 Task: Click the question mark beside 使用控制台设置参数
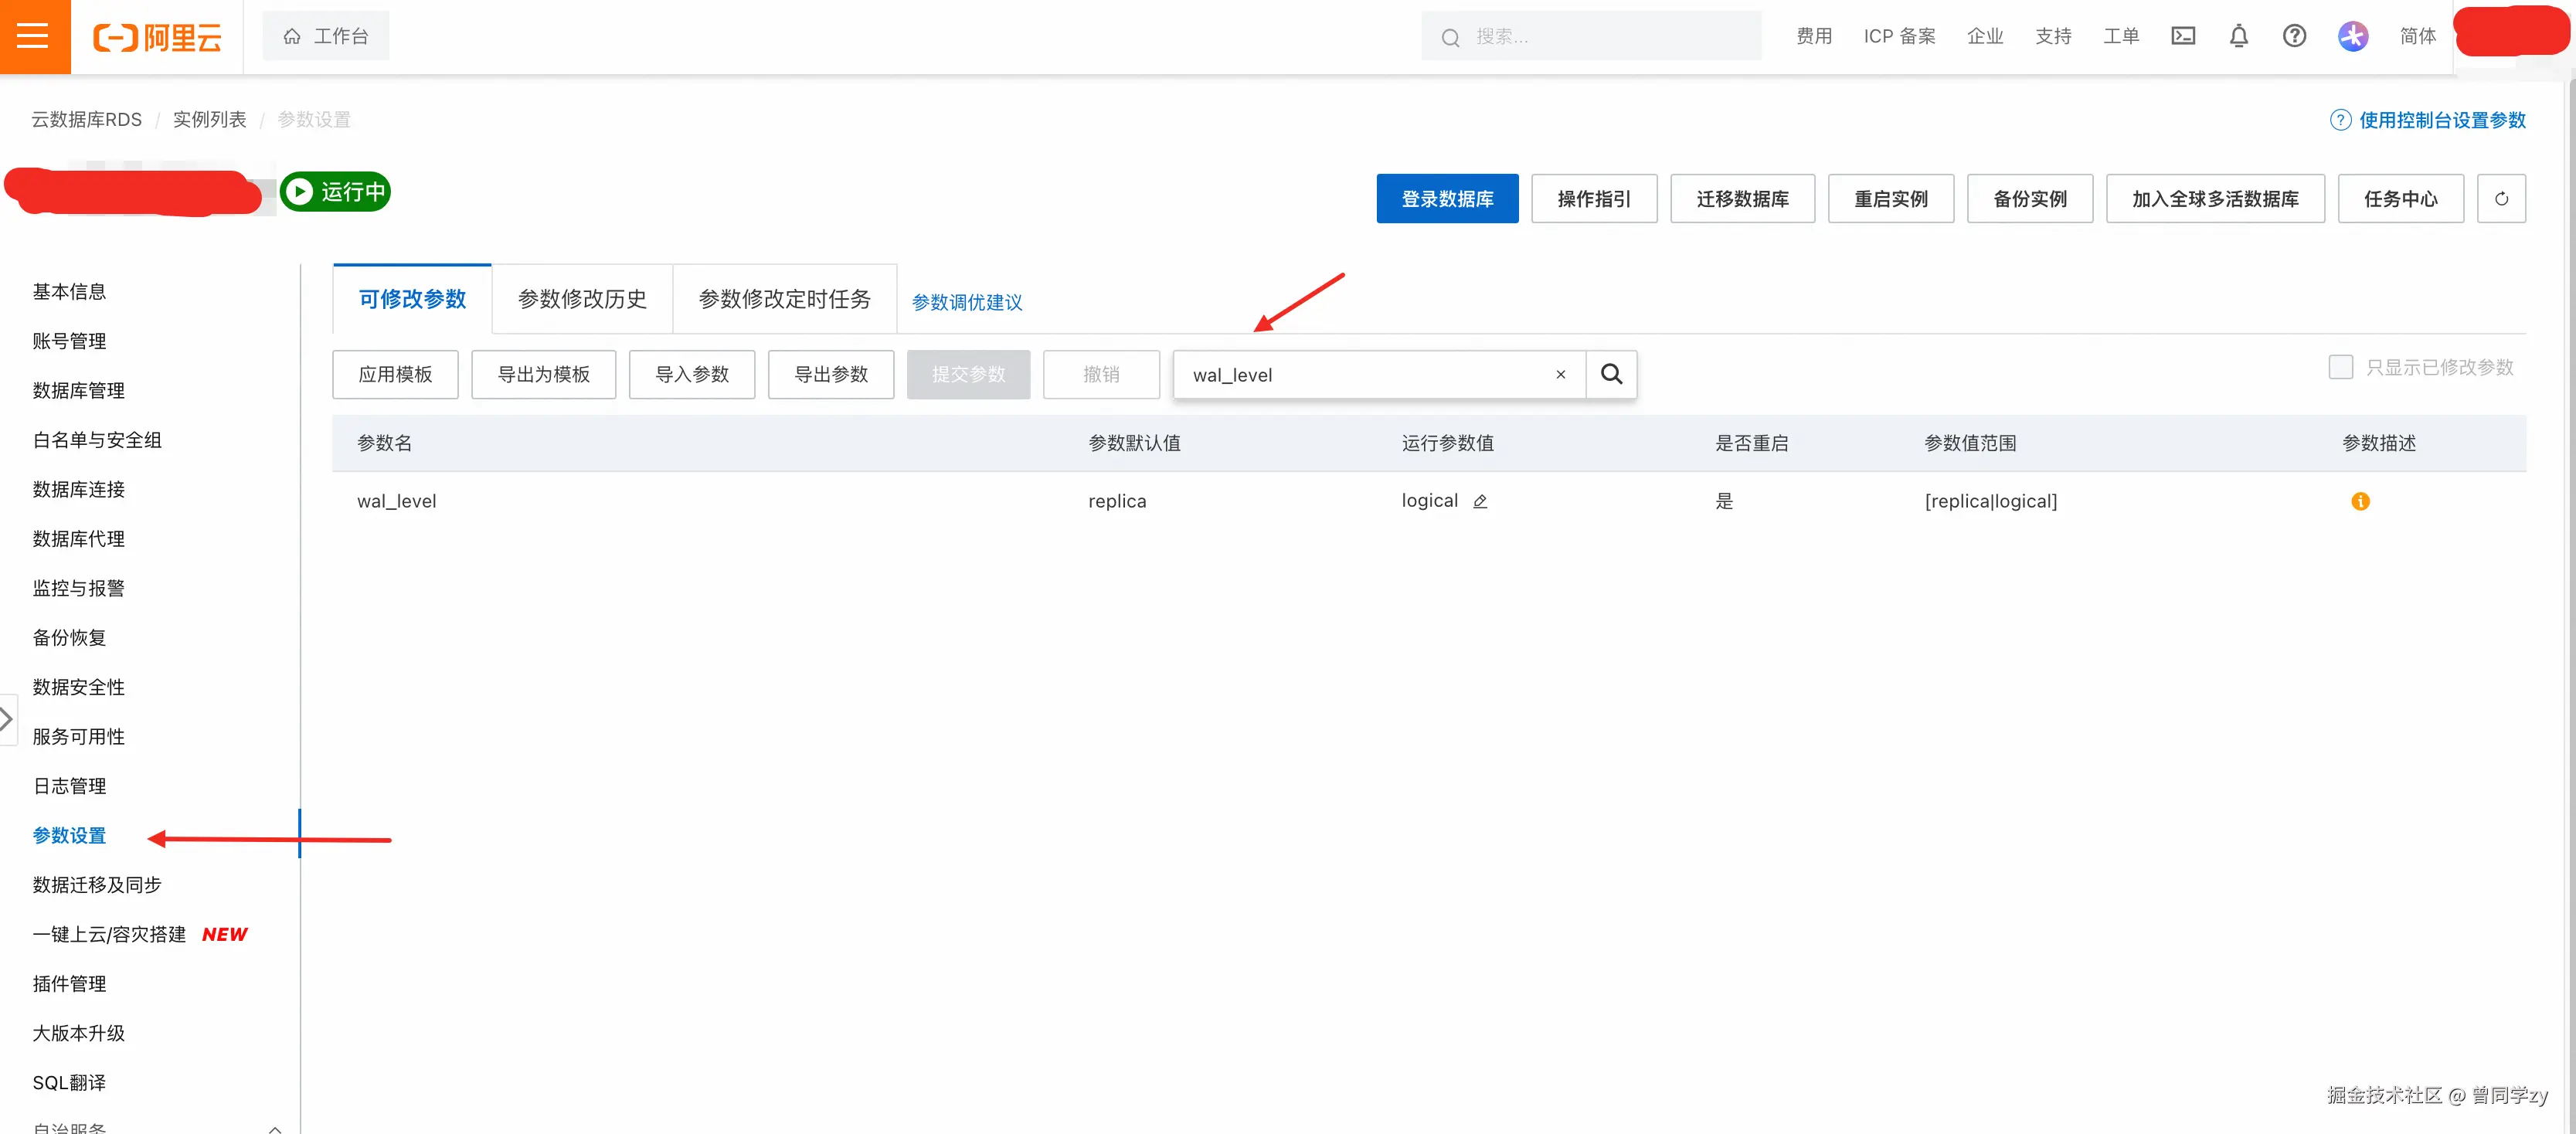[2341, 119]
